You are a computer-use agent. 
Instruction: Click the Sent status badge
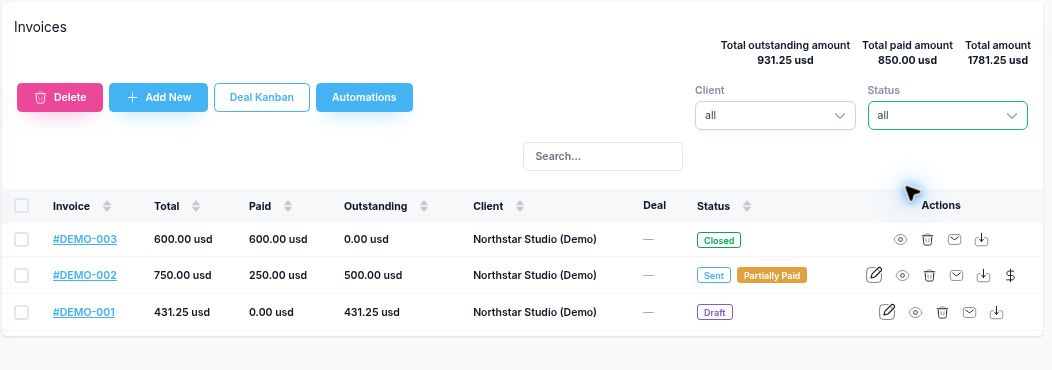714,275
